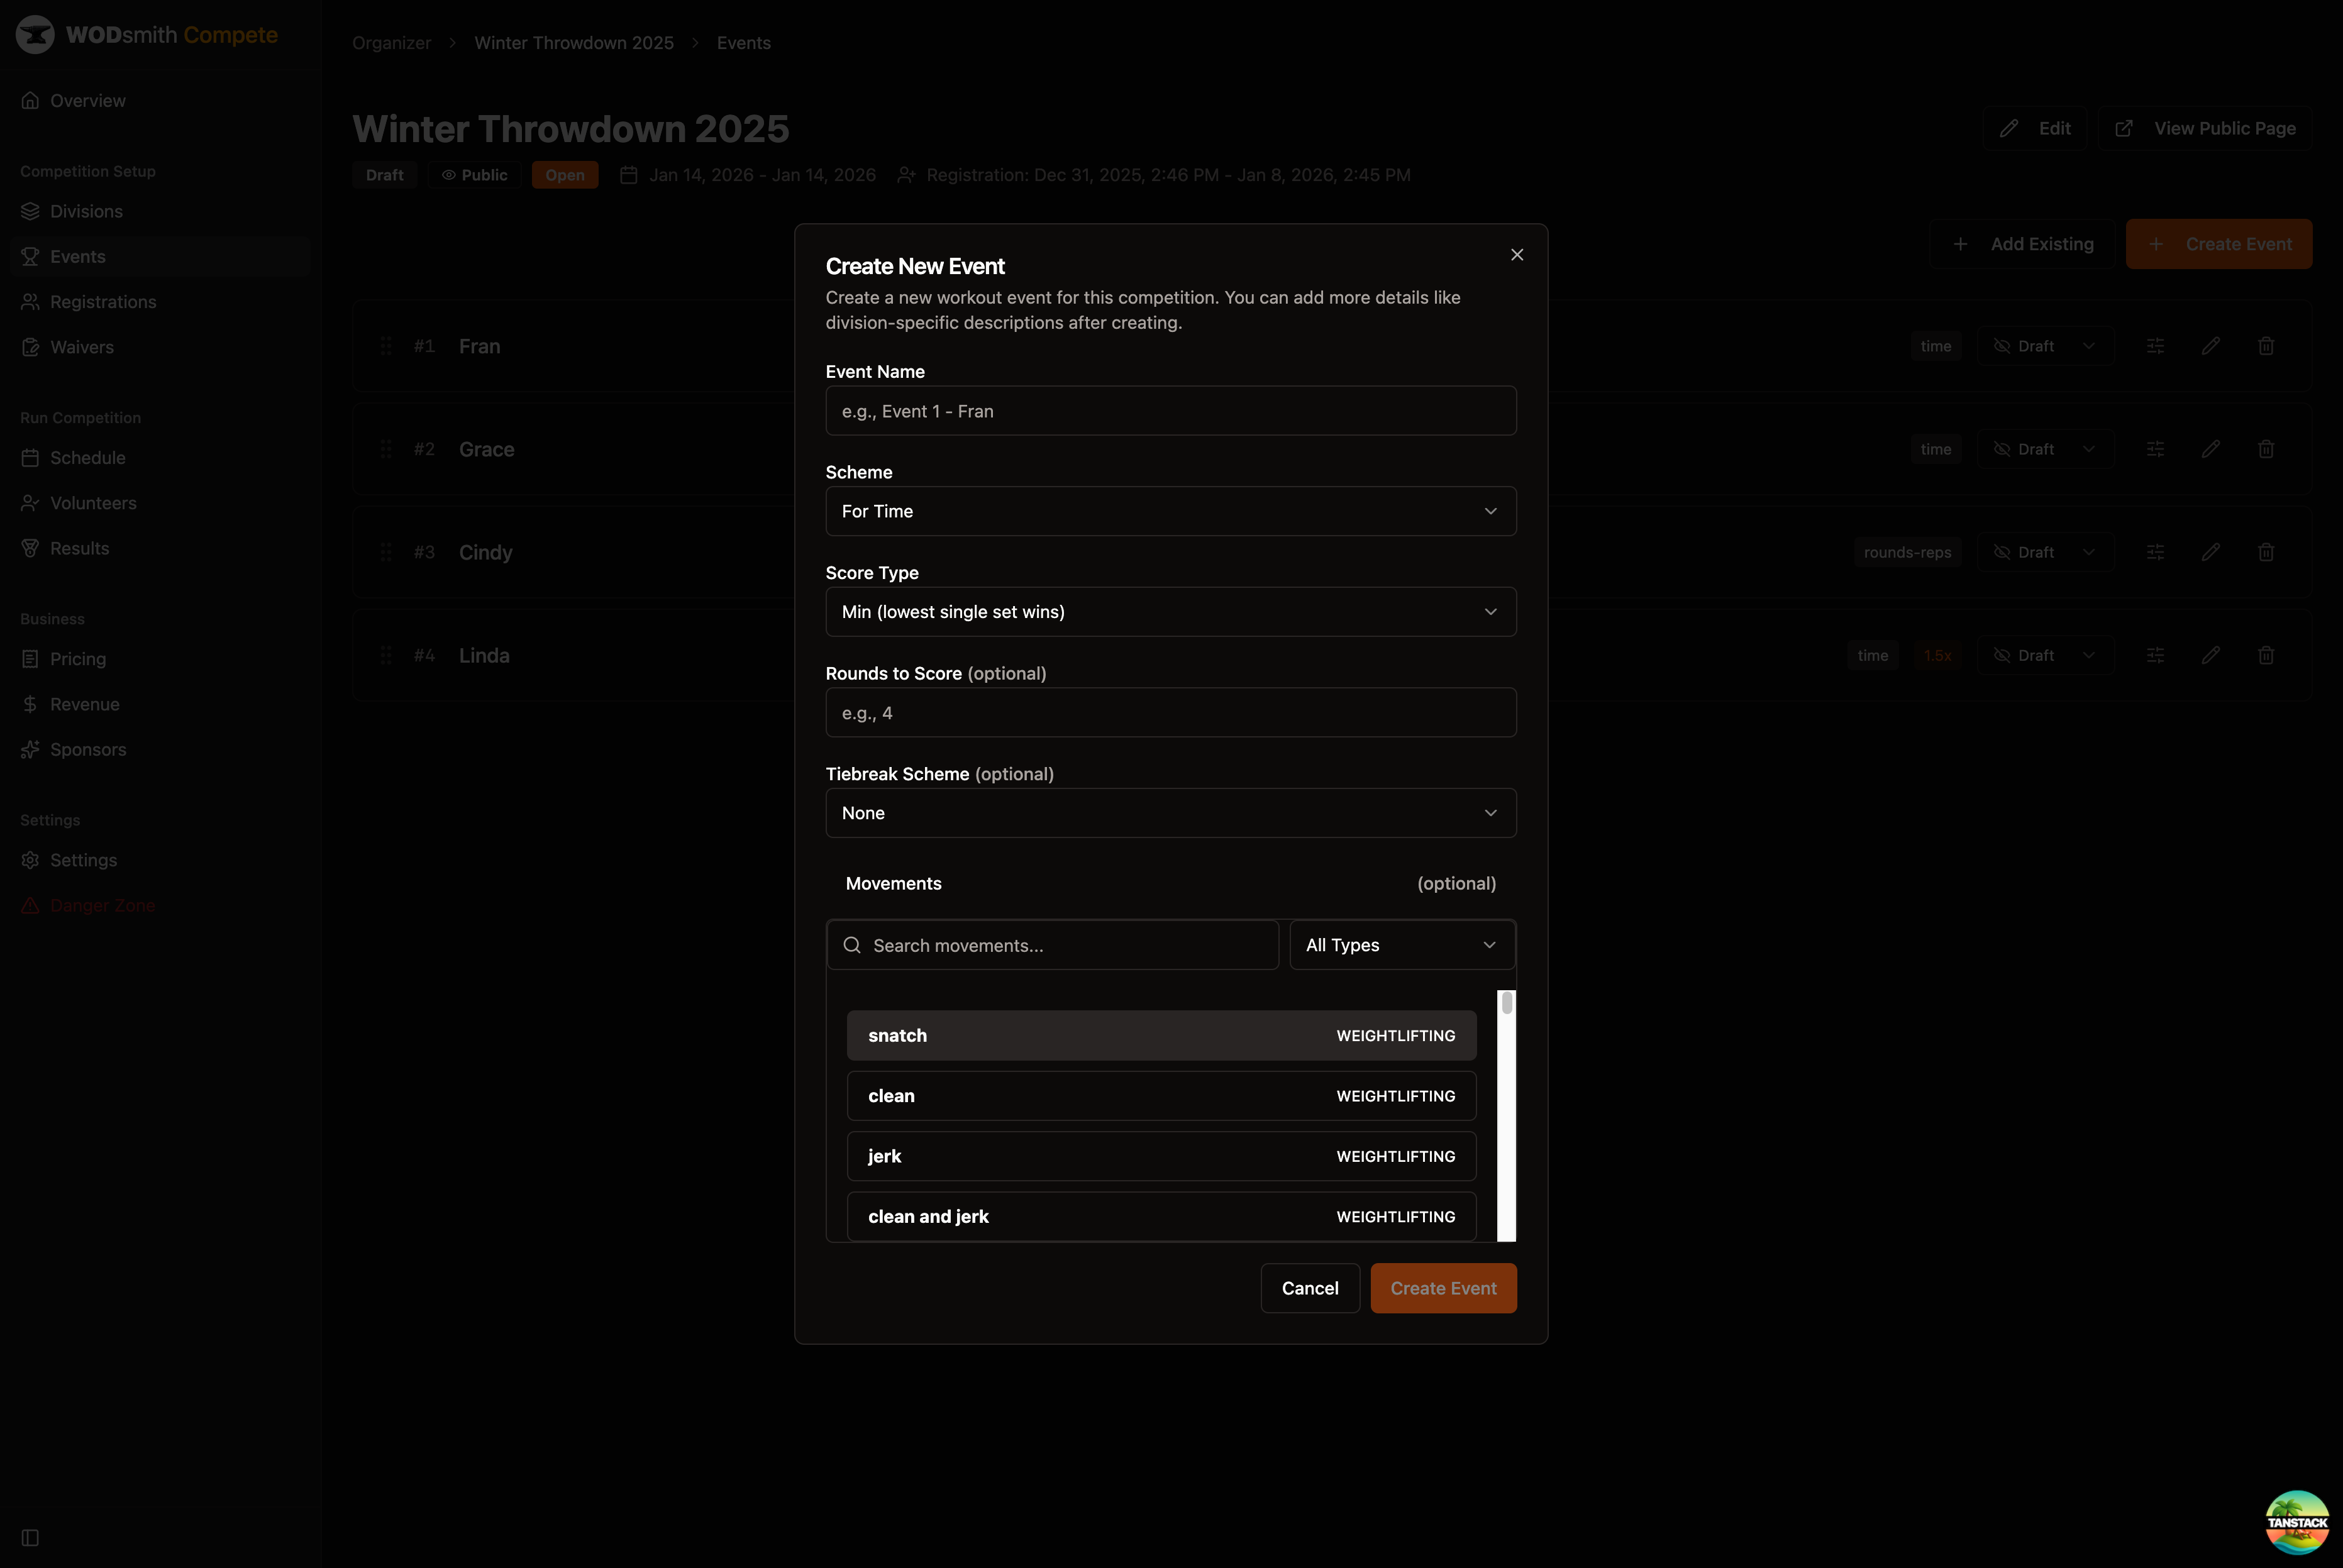Click the Open registration badge
Screen dimensions: 2343x1568
tap(565, 175)
